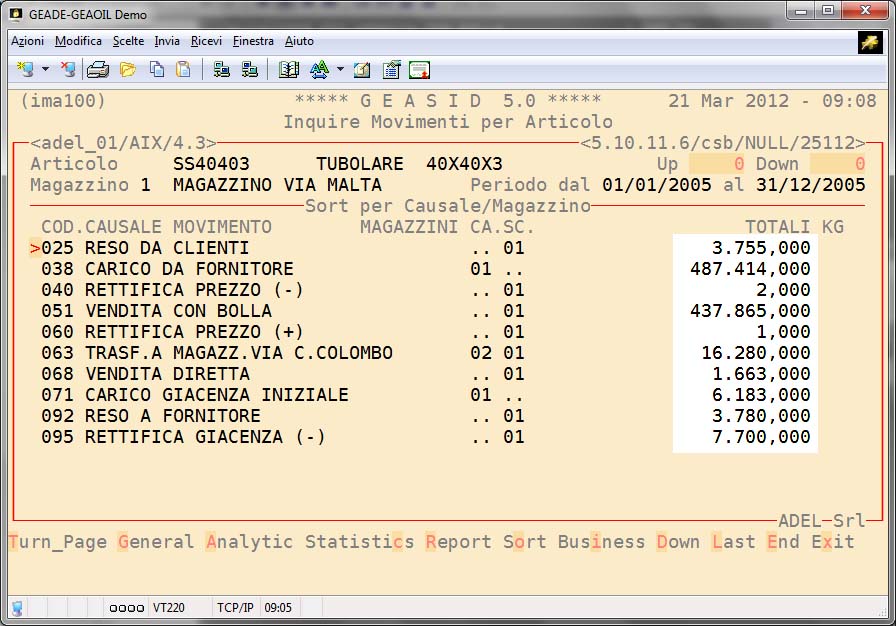896x626 pixels.
Task: Open the Scelte menu
Action: point(128,41)
